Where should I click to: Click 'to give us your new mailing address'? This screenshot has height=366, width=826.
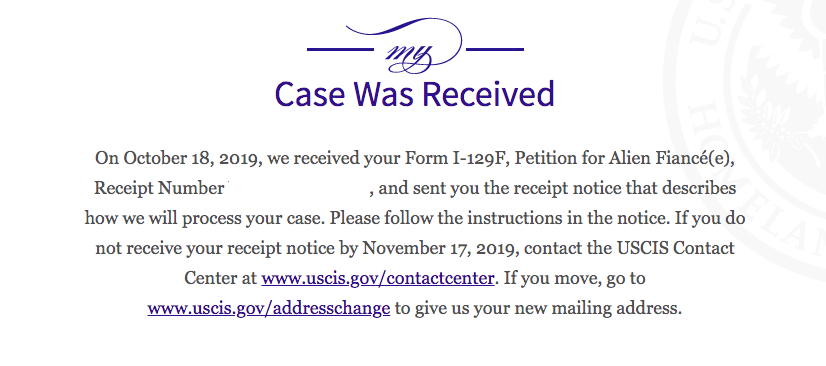point(538,308)
